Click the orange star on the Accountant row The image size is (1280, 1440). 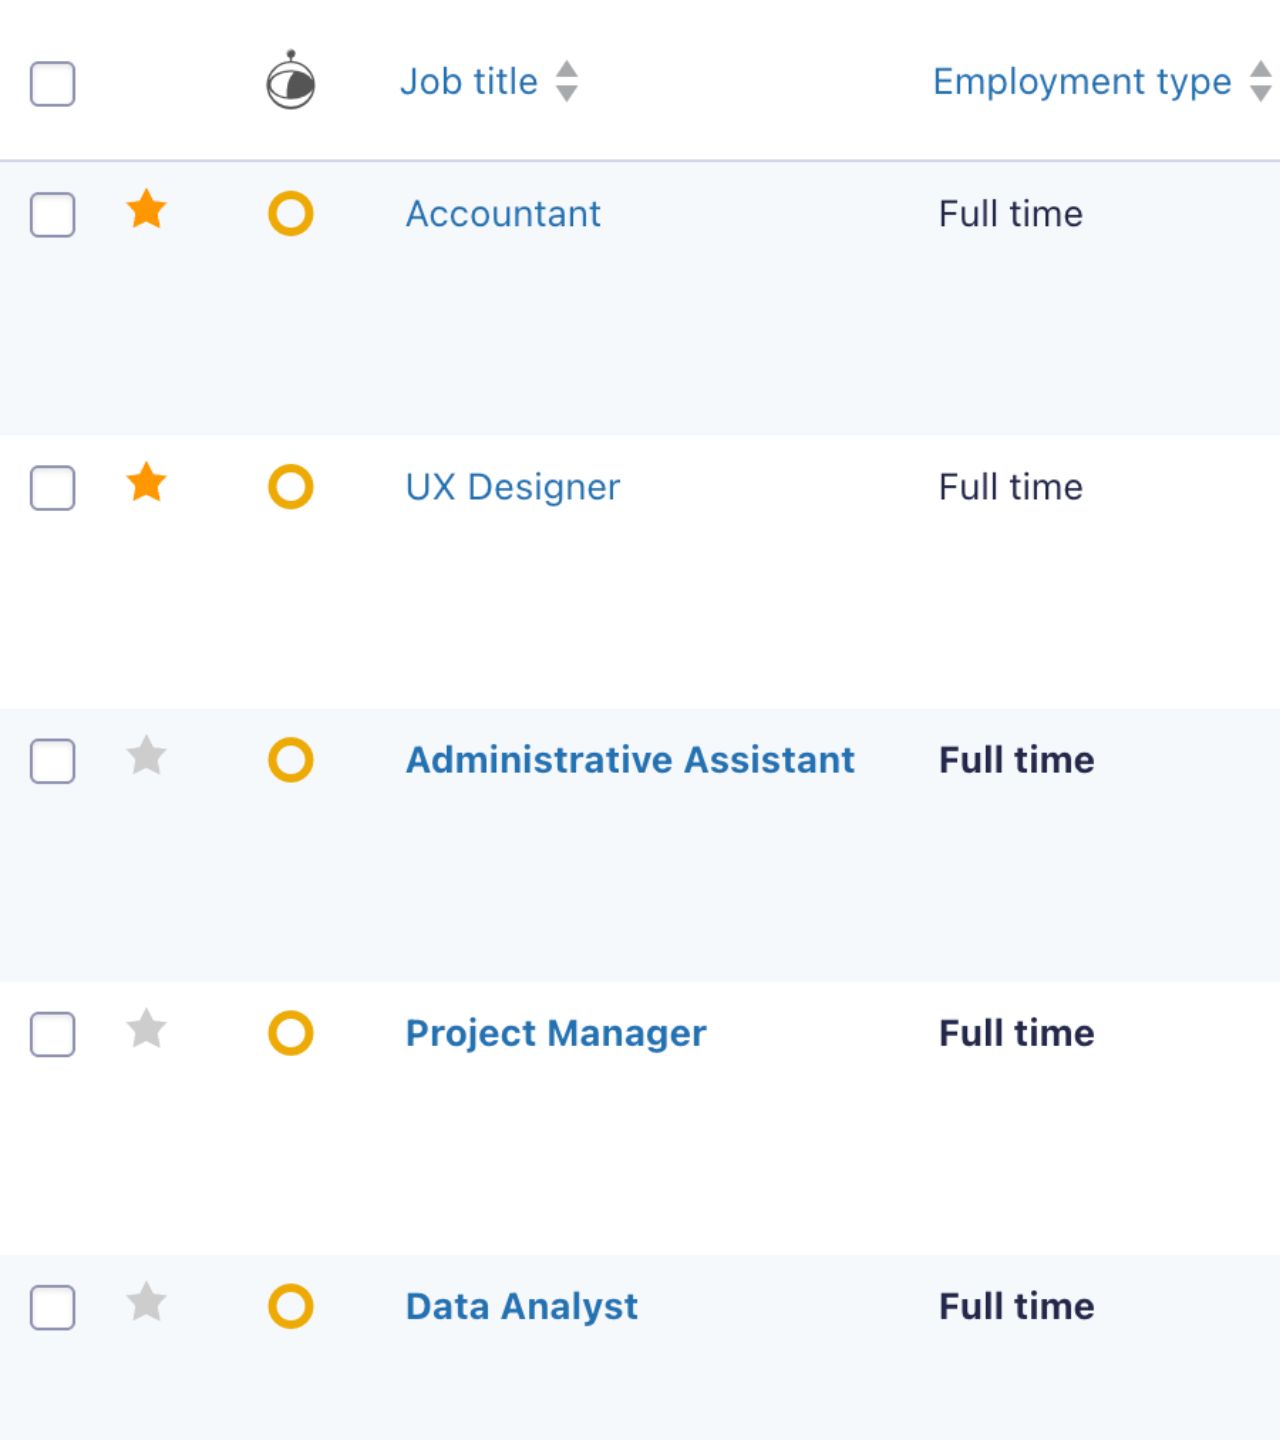pyautogui.click(x=147, y=212)
